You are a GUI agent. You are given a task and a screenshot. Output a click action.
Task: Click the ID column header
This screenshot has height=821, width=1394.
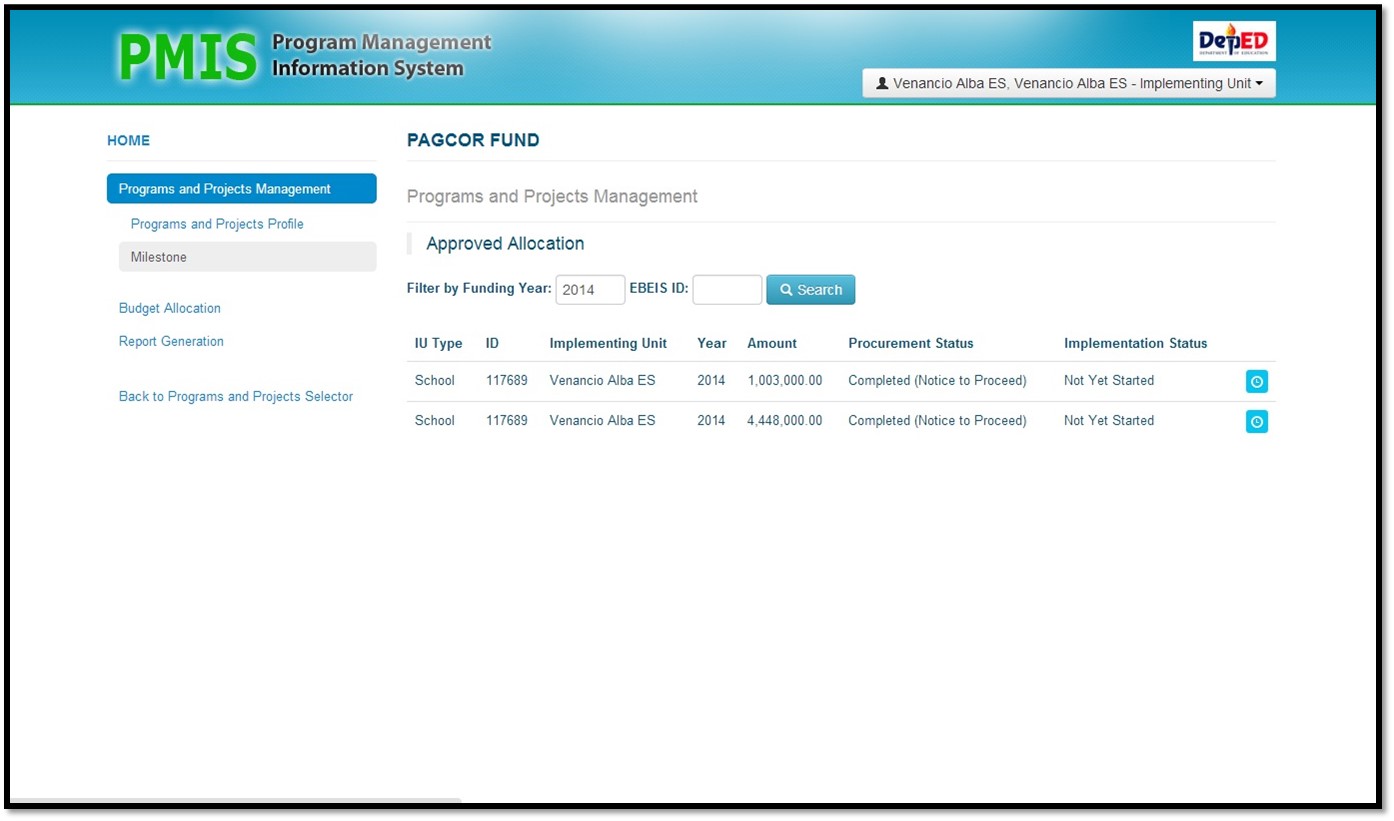pos(492,343)
